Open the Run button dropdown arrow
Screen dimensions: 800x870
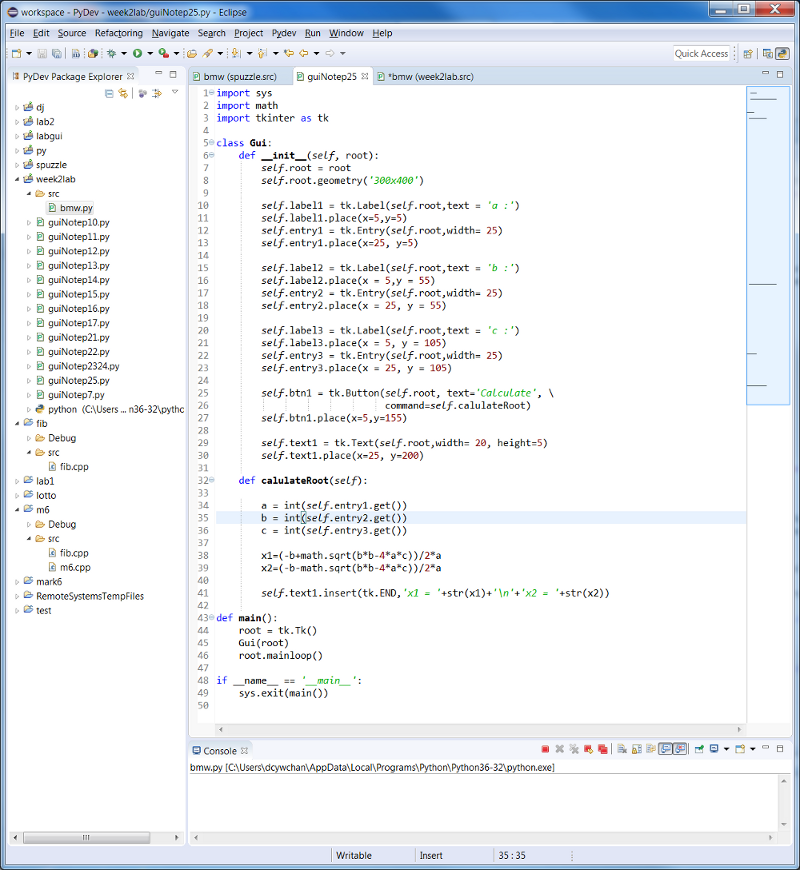(x=149, y=53)
